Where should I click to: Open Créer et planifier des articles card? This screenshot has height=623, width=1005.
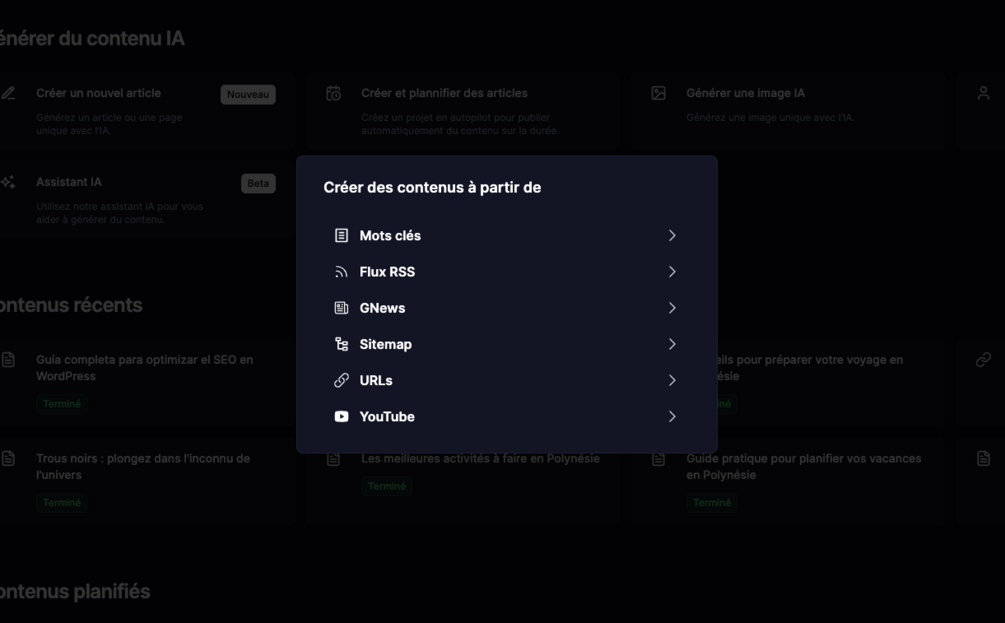463,111
